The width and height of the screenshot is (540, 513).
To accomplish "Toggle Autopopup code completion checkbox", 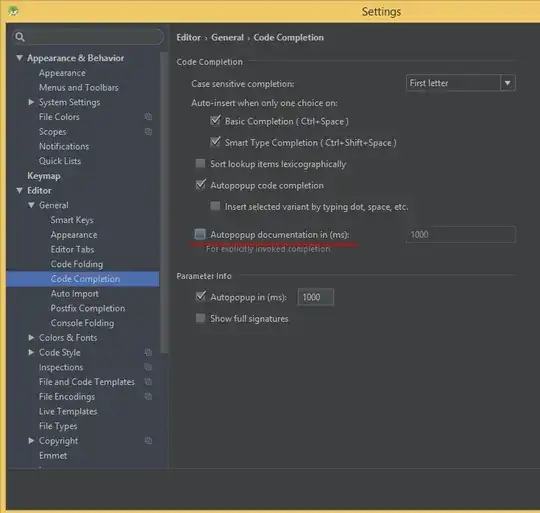I will tap(200, 185).
